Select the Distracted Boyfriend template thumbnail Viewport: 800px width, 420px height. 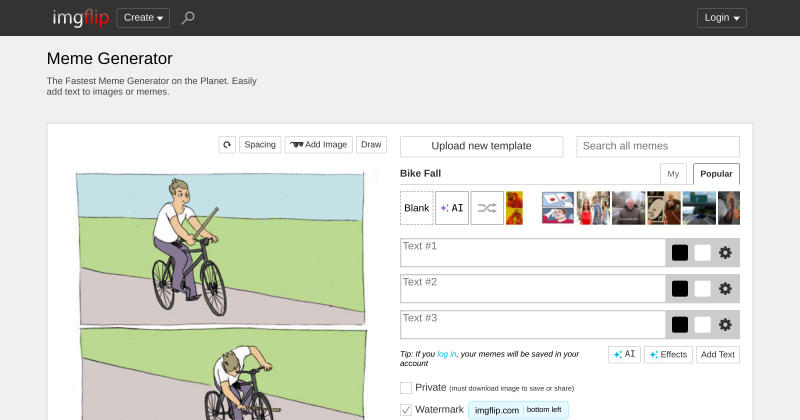tap(593, 208)
